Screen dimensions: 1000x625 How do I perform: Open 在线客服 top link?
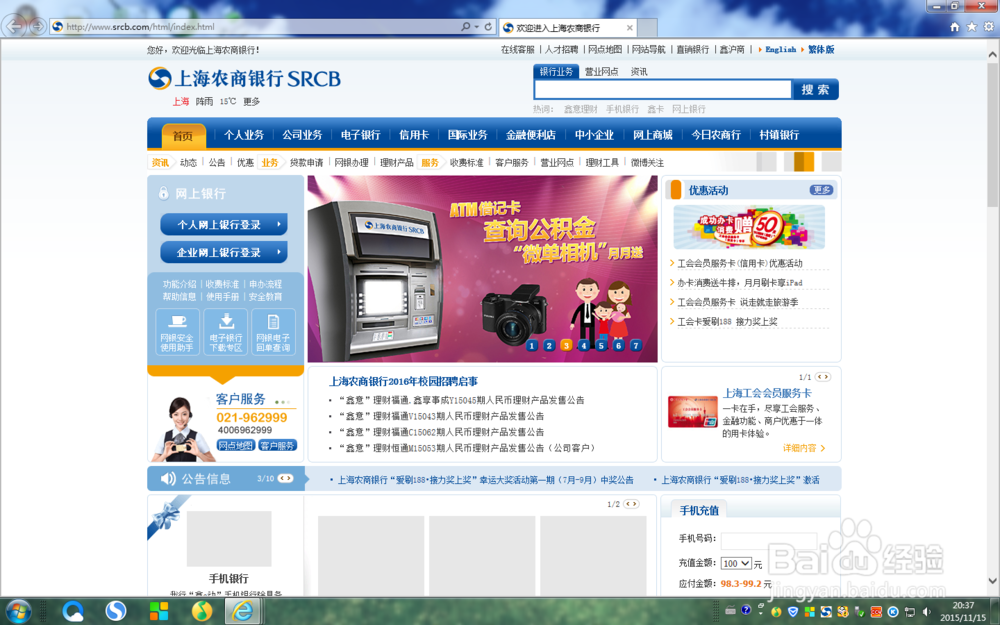point(517,49)
